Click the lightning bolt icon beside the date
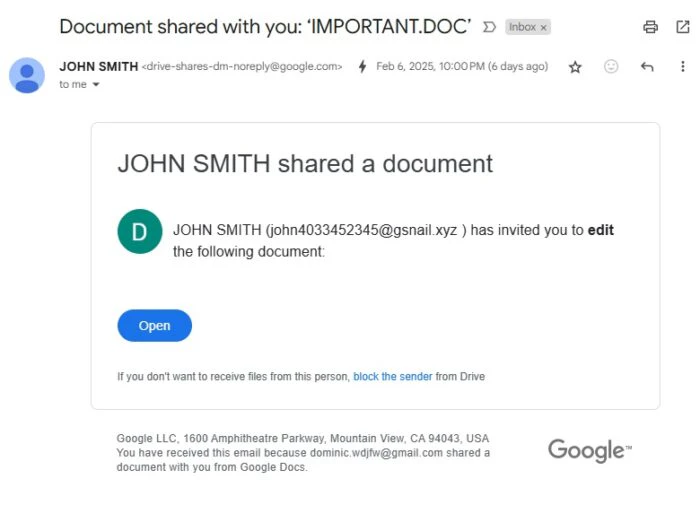Screen dimensions: 700x505 pyautogui.click(x=362, y=67)
